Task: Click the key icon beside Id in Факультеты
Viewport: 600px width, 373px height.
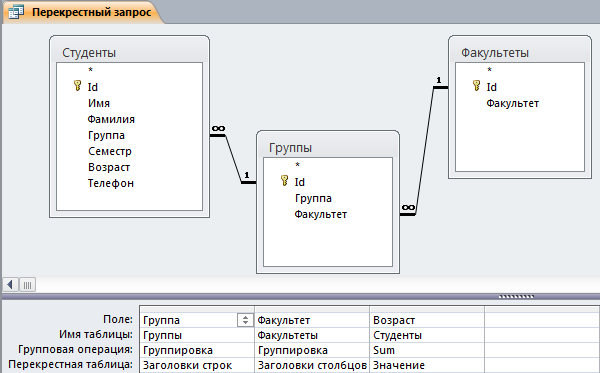Action: [x=476, y=86]
